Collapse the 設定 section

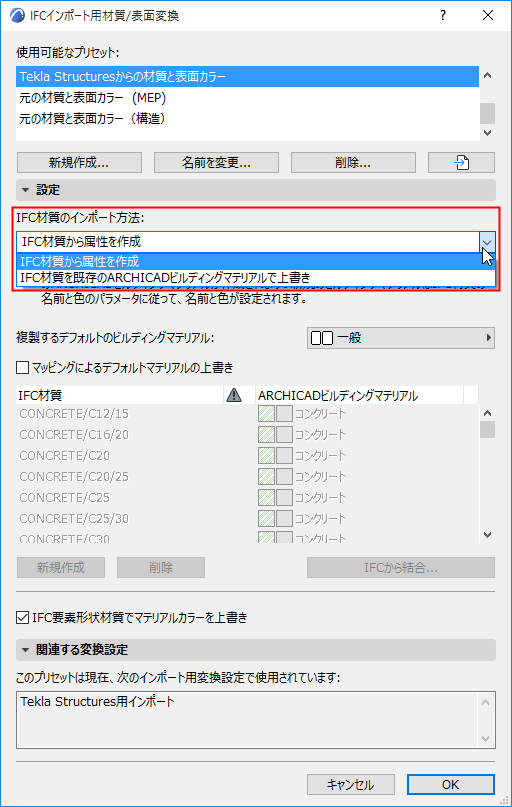coord(25,190)
